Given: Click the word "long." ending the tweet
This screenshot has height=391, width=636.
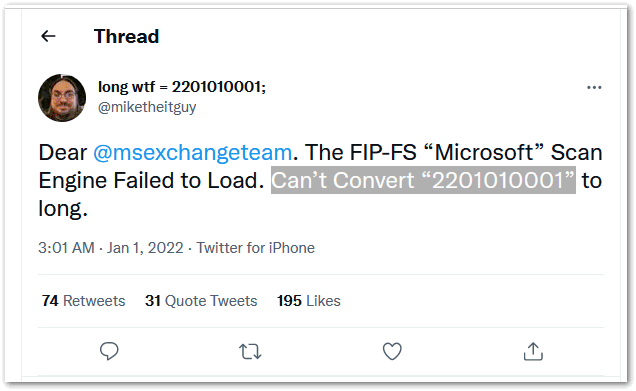Looking at the screenshot, I should tap(63, 208).
